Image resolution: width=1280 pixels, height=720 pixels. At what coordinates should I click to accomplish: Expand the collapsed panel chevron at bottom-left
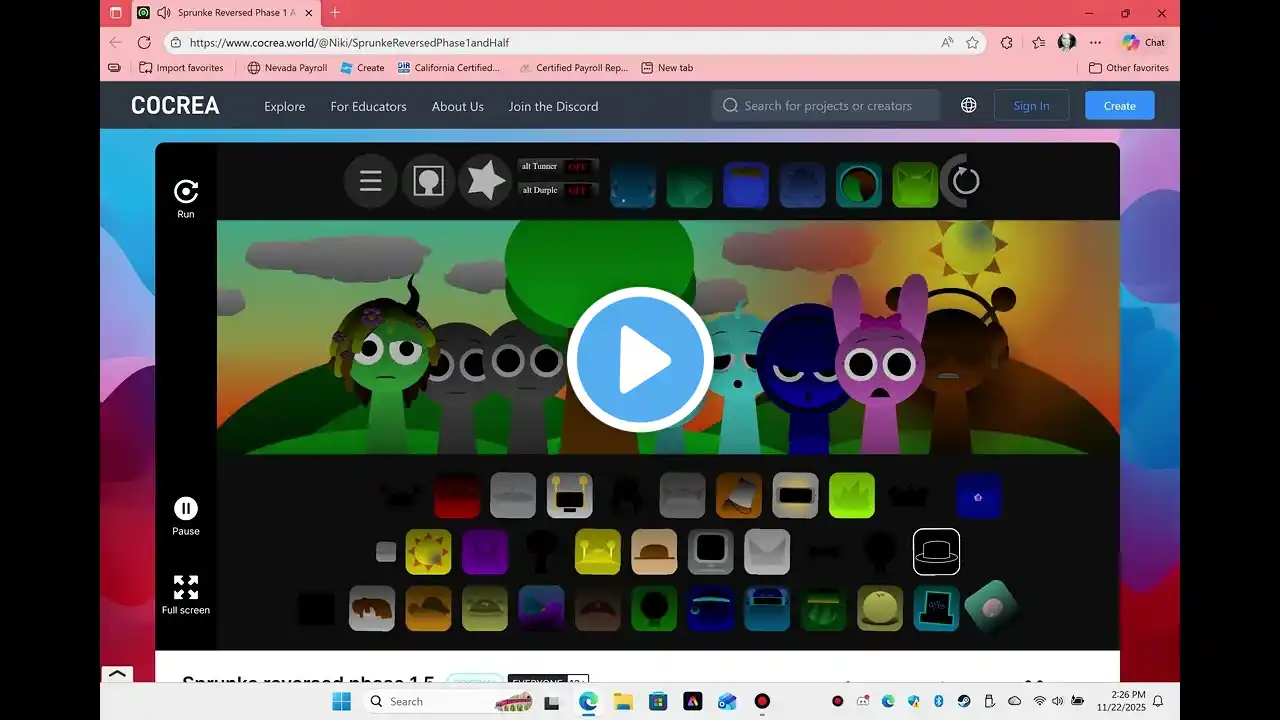tap(117, 675)
